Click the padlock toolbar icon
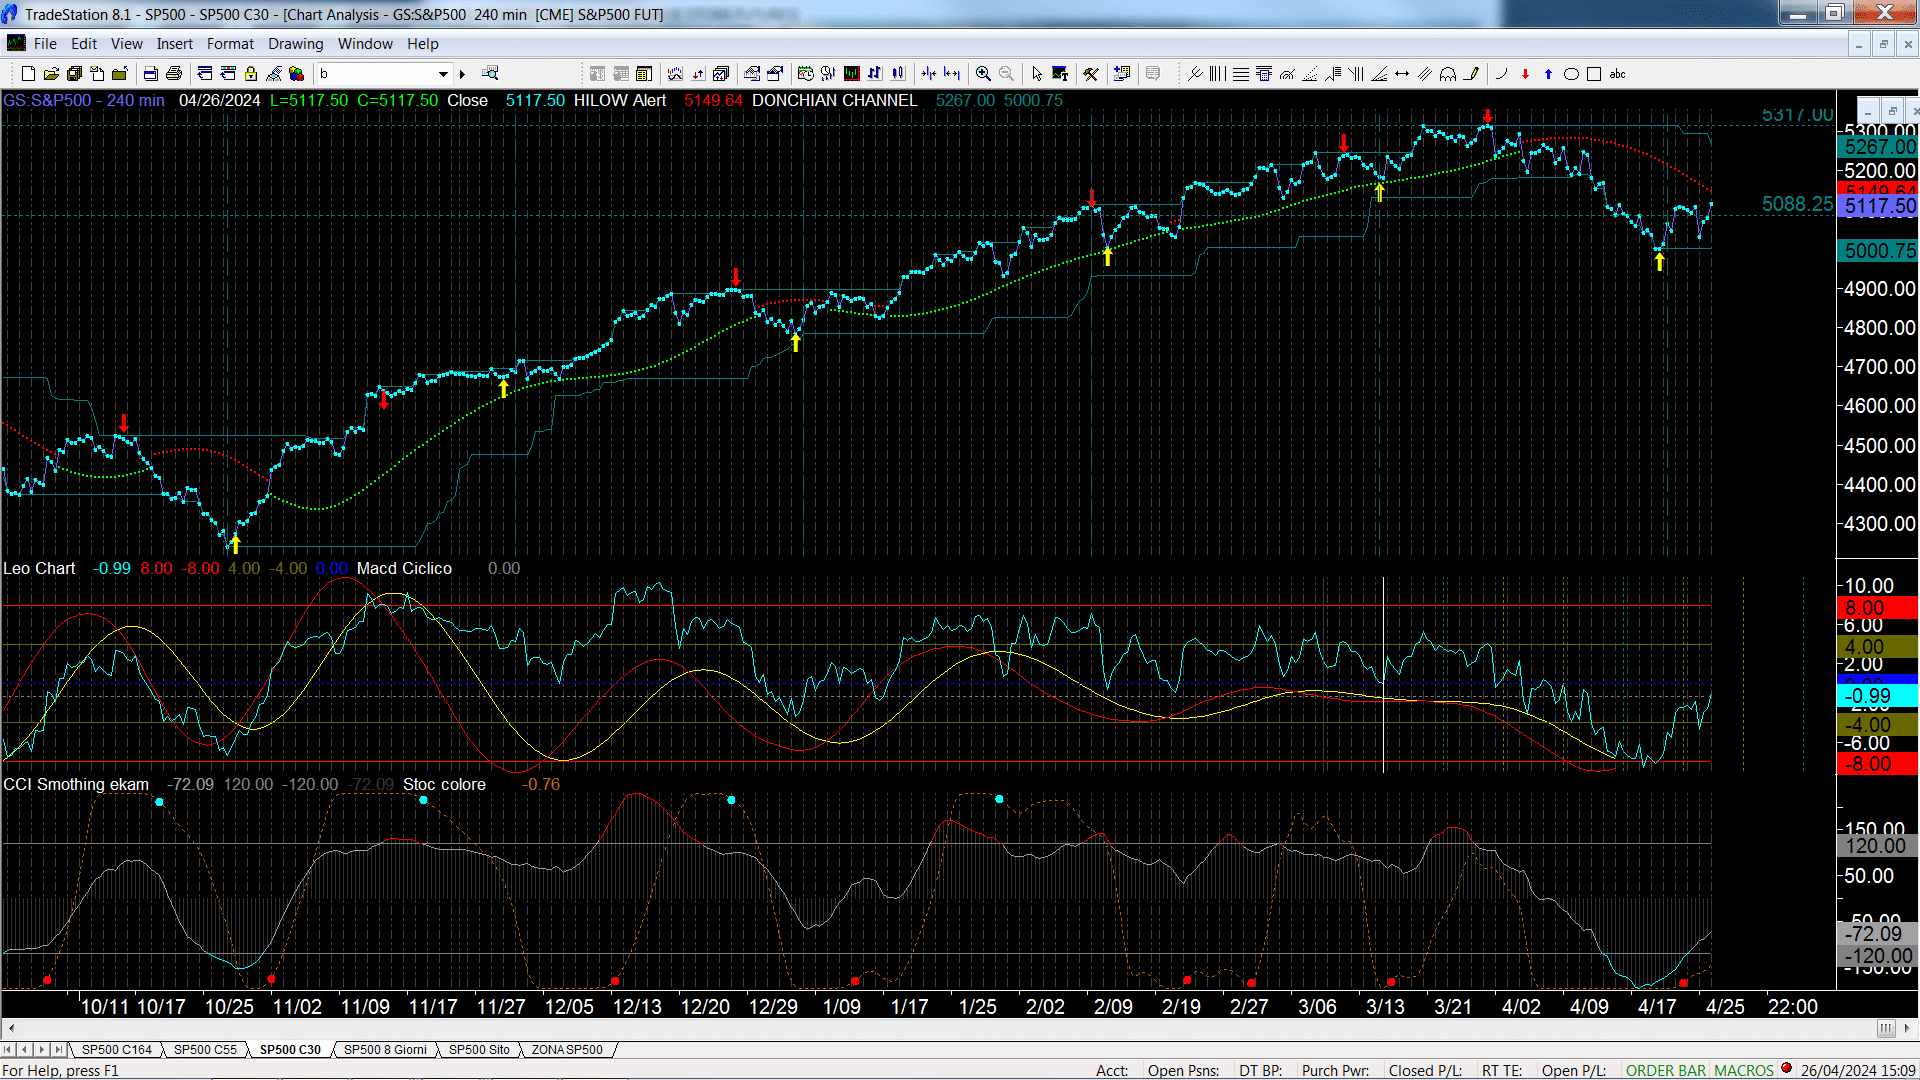 [x=251, y=74]
